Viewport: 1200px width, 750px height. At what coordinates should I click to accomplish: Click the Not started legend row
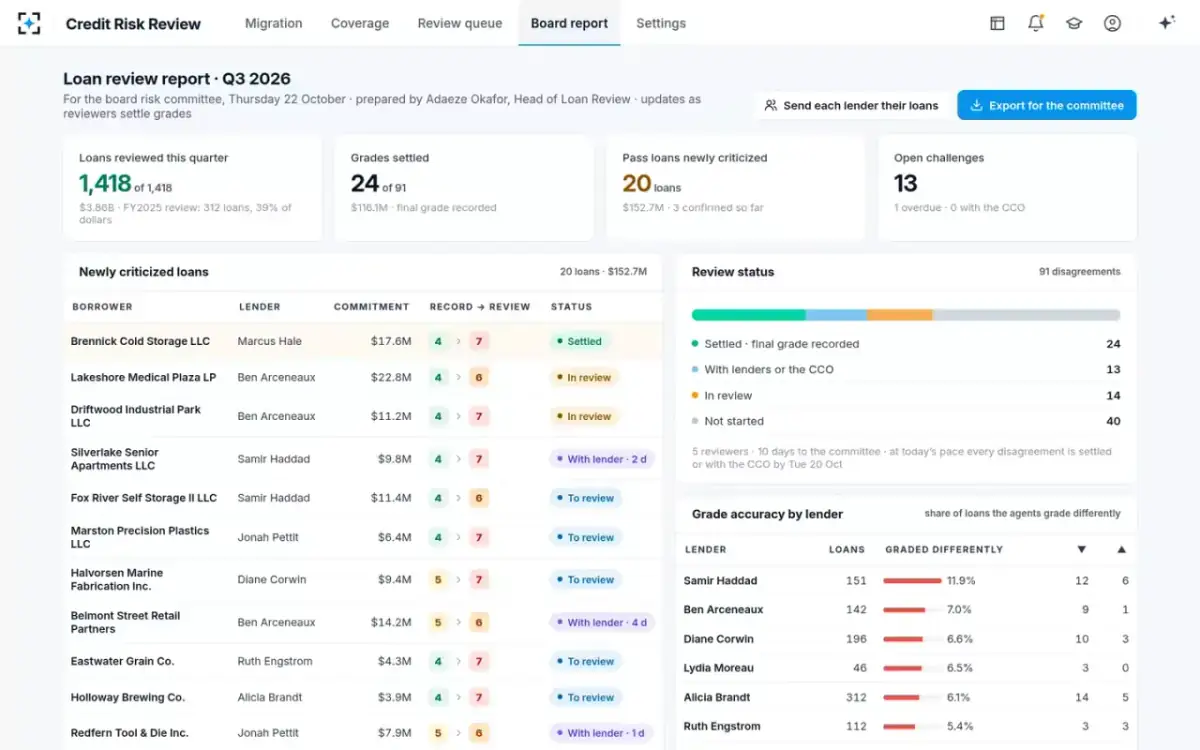tap(906, 421)
